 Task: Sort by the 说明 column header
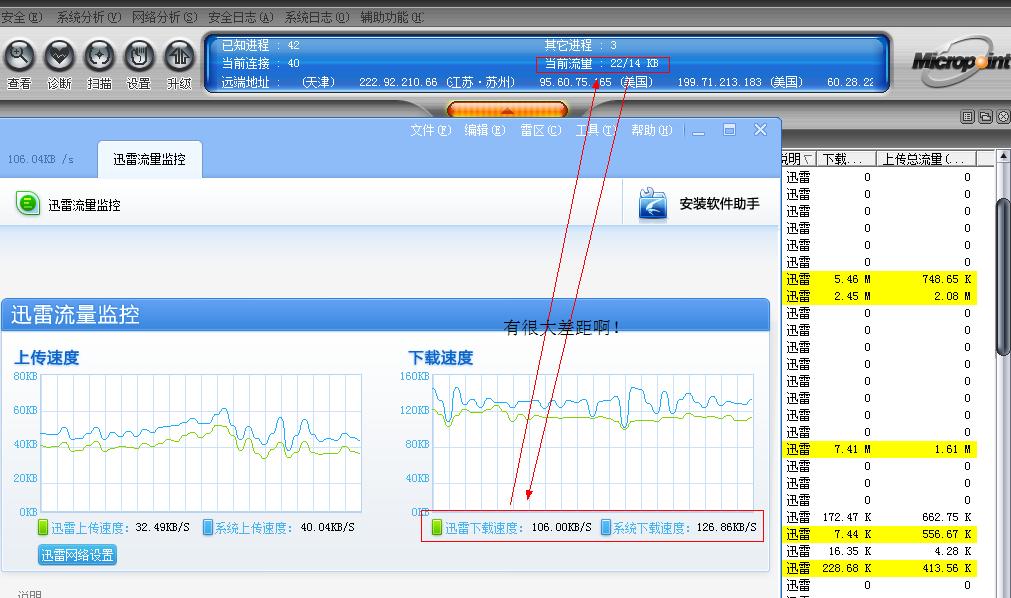(798, 159)
